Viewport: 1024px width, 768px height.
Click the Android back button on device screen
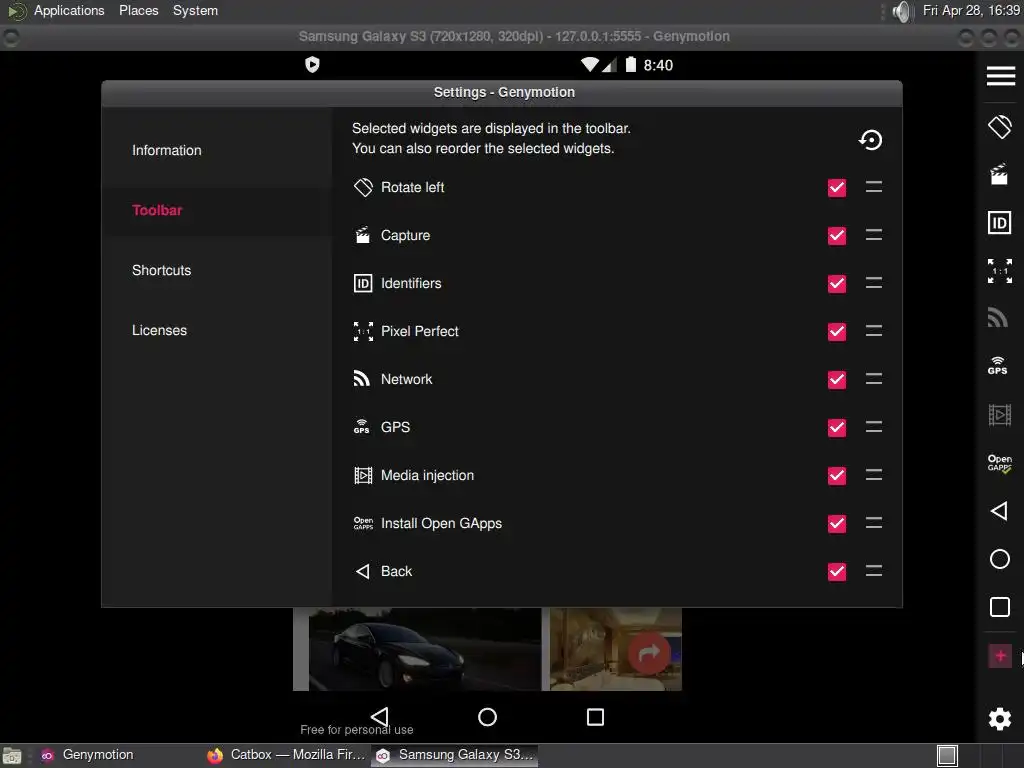pos(379,716)
